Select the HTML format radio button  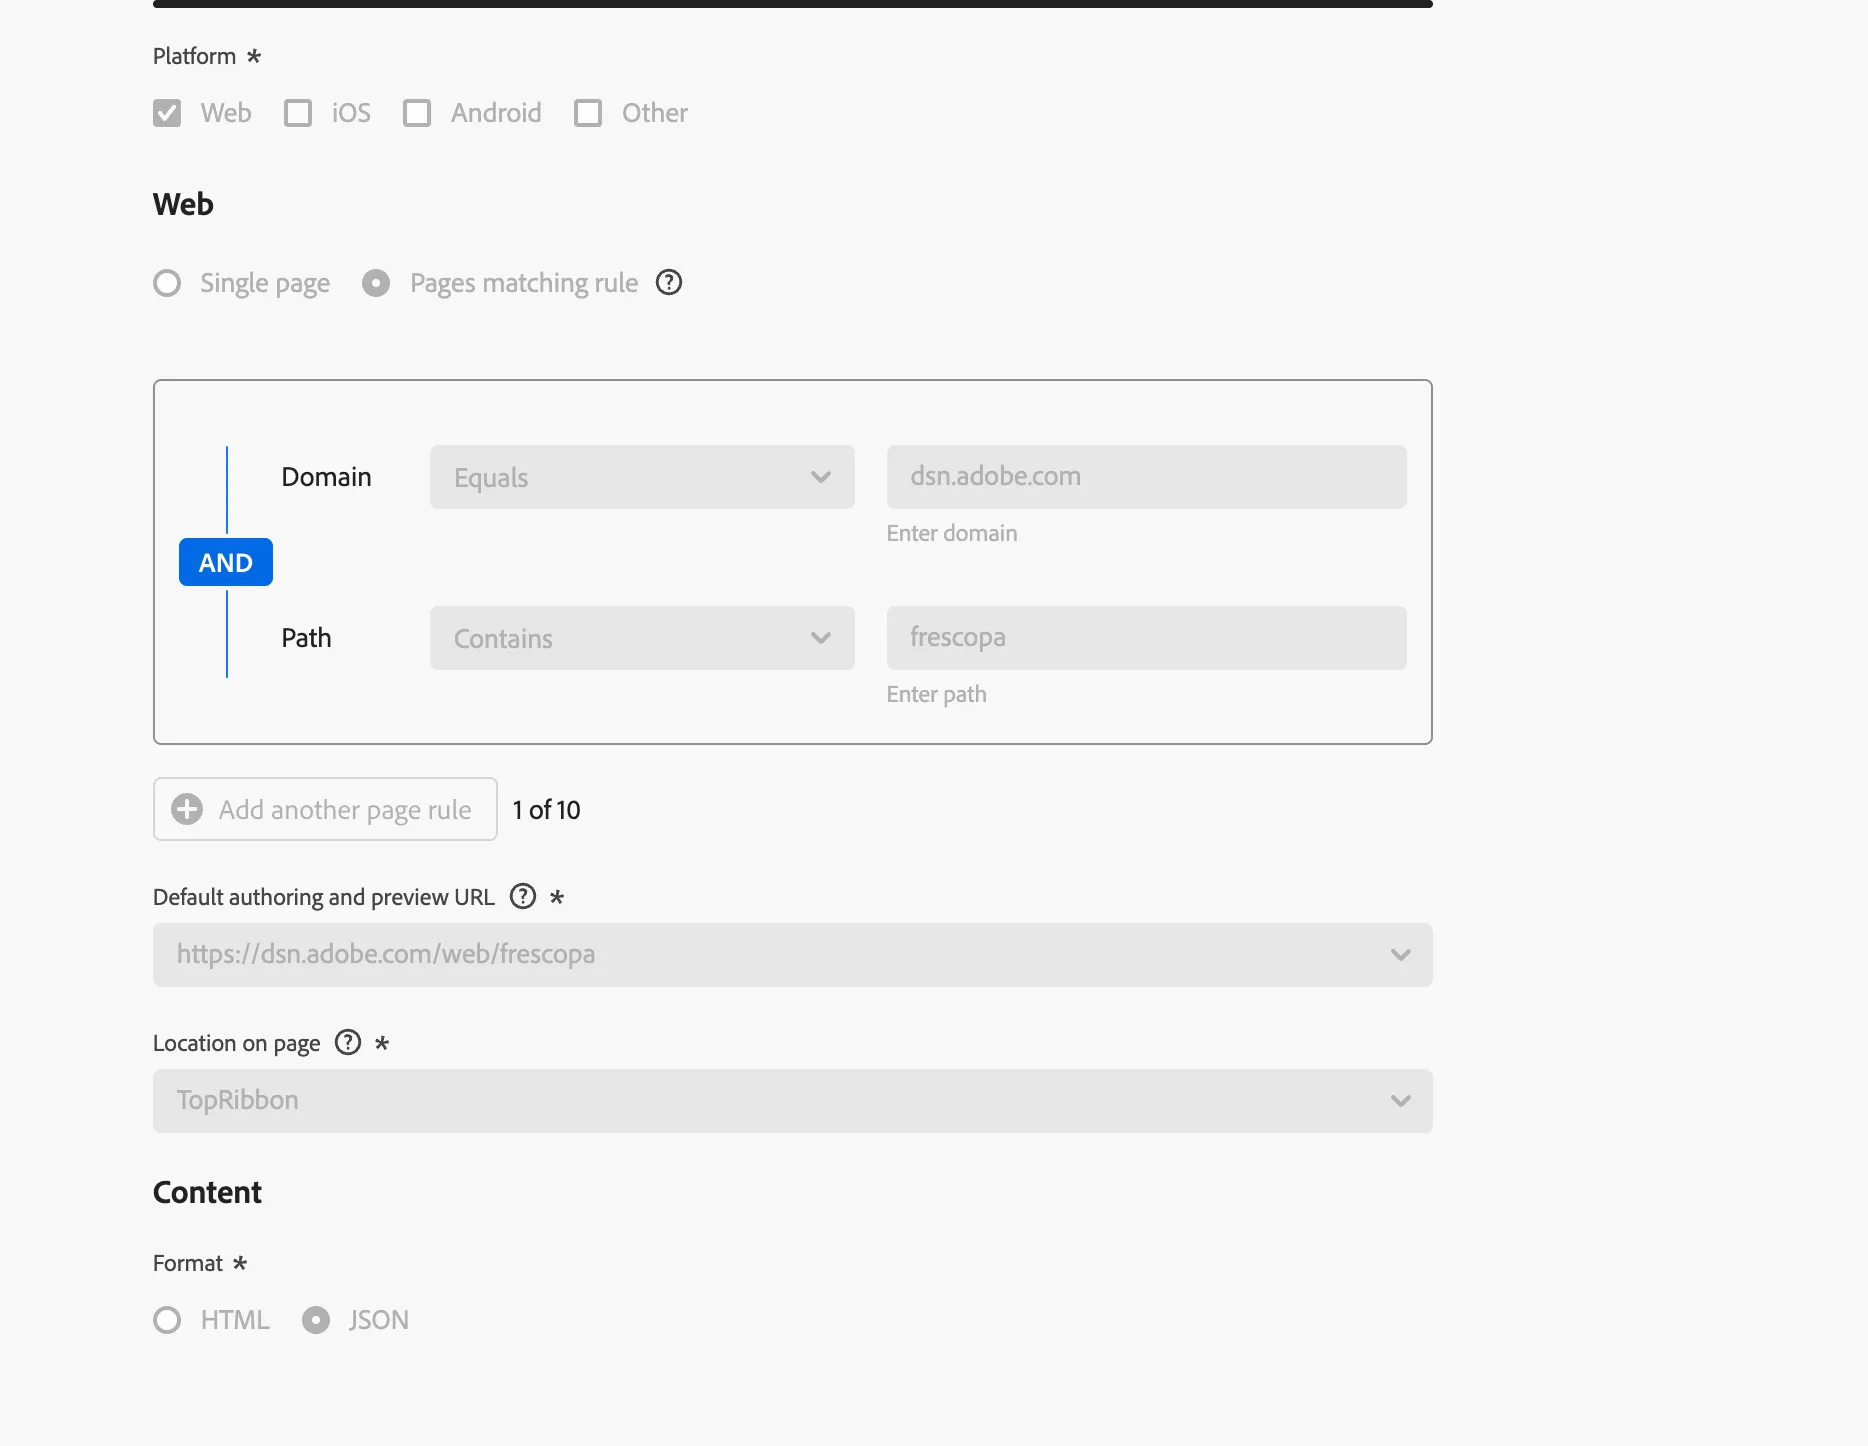(167, 1320)
